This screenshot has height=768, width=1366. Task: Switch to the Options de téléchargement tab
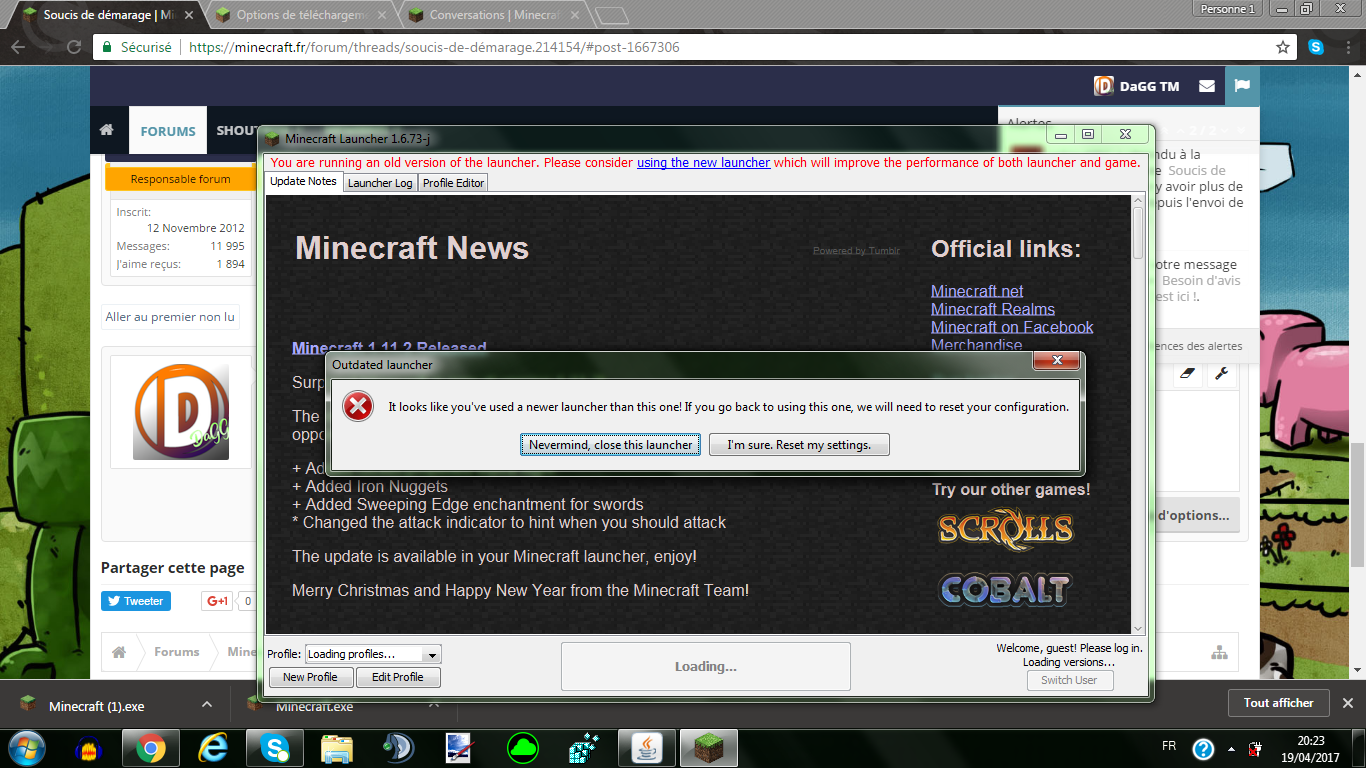coord(302,15)
